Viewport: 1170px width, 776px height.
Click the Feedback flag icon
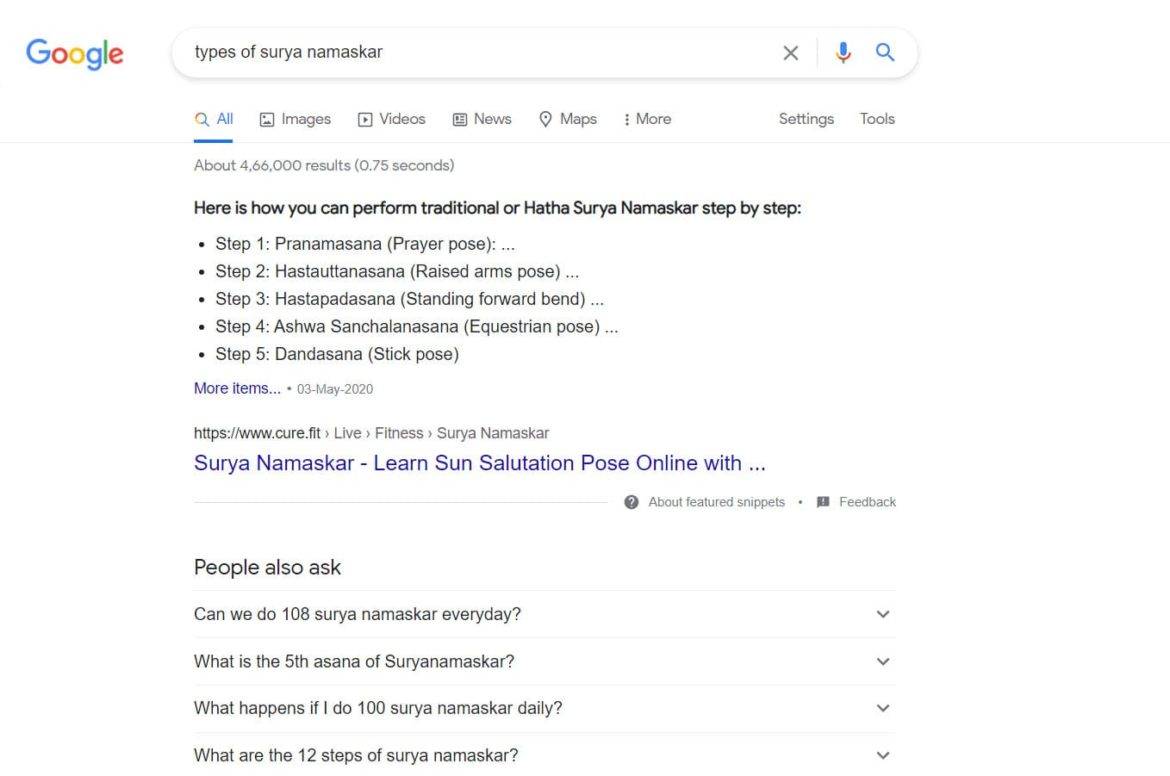click(823, 502)
